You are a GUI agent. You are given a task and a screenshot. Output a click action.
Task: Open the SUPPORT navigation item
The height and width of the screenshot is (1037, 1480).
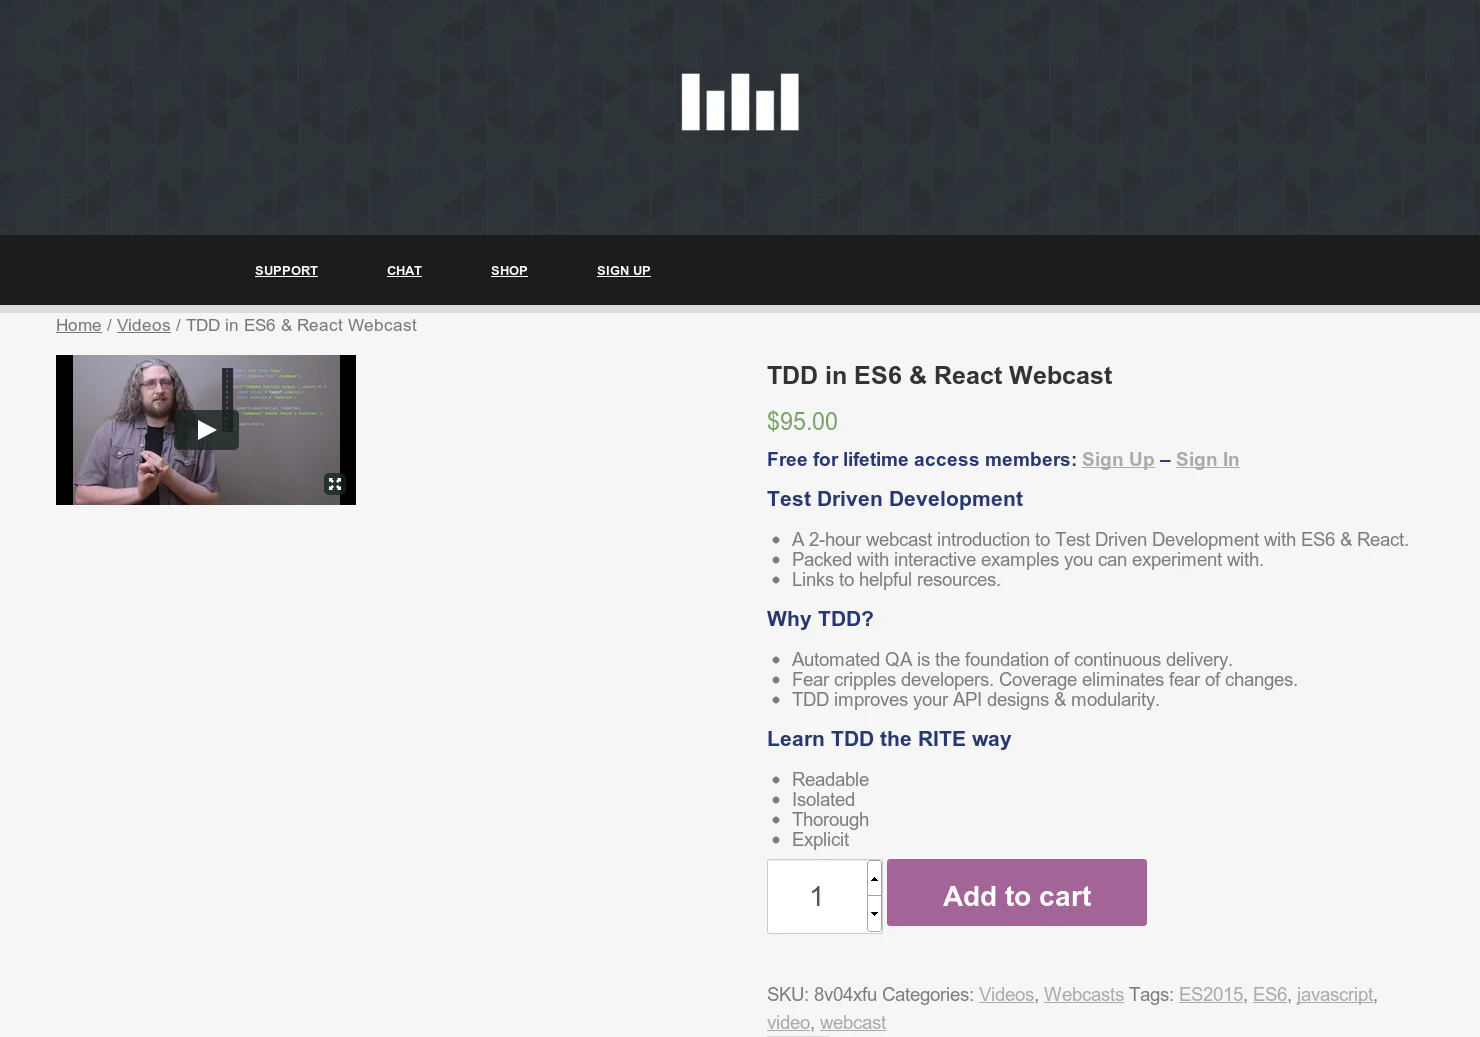pyautogui.click(x=286, y=270)
